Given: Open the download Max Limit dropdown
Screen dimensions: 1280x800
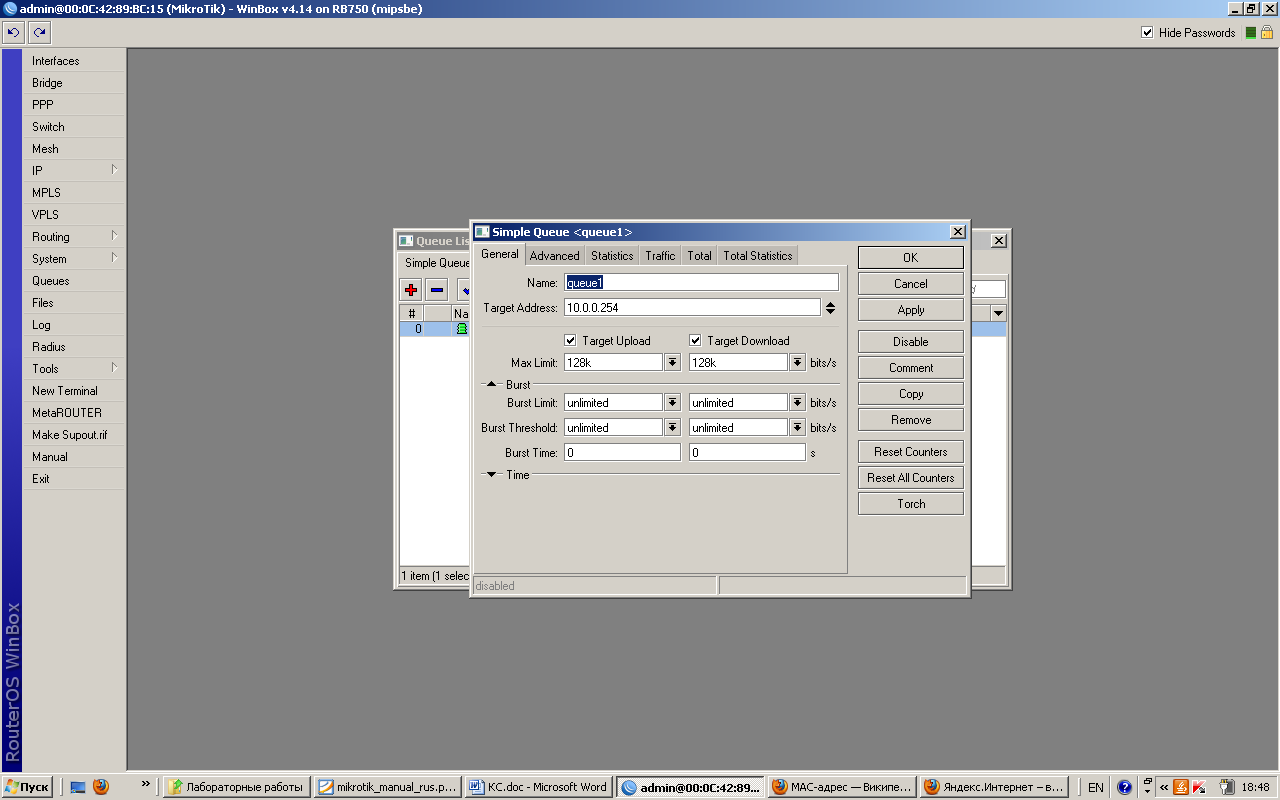Looking at the screenshot, I should [x=797, y=363].
